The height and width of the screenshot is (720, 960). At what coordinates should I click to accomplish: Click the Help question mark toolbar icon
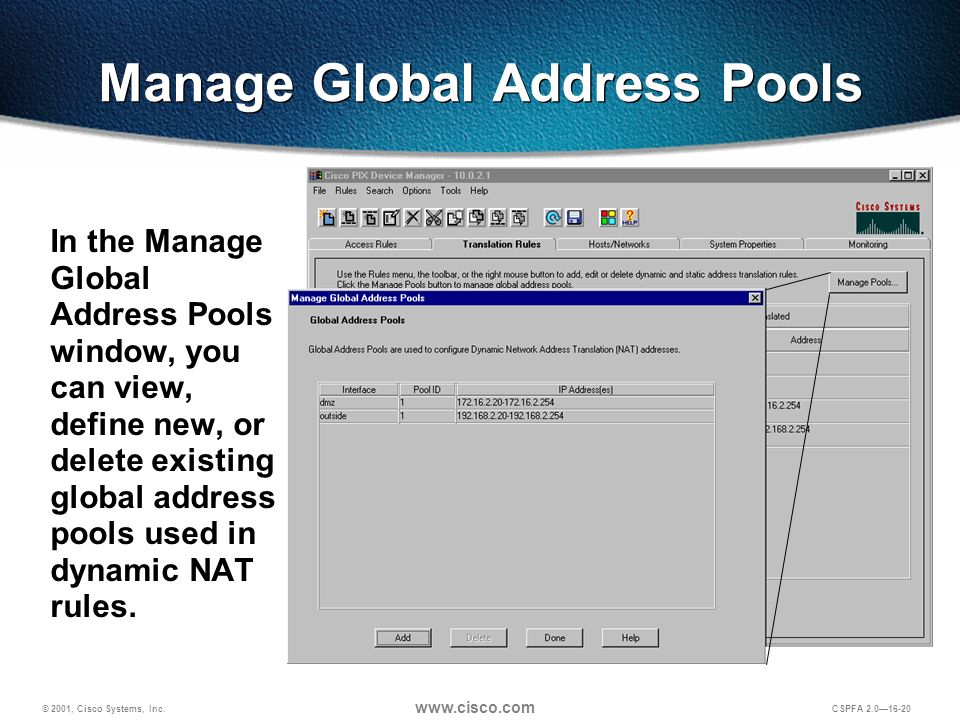[x=629, y=217]
